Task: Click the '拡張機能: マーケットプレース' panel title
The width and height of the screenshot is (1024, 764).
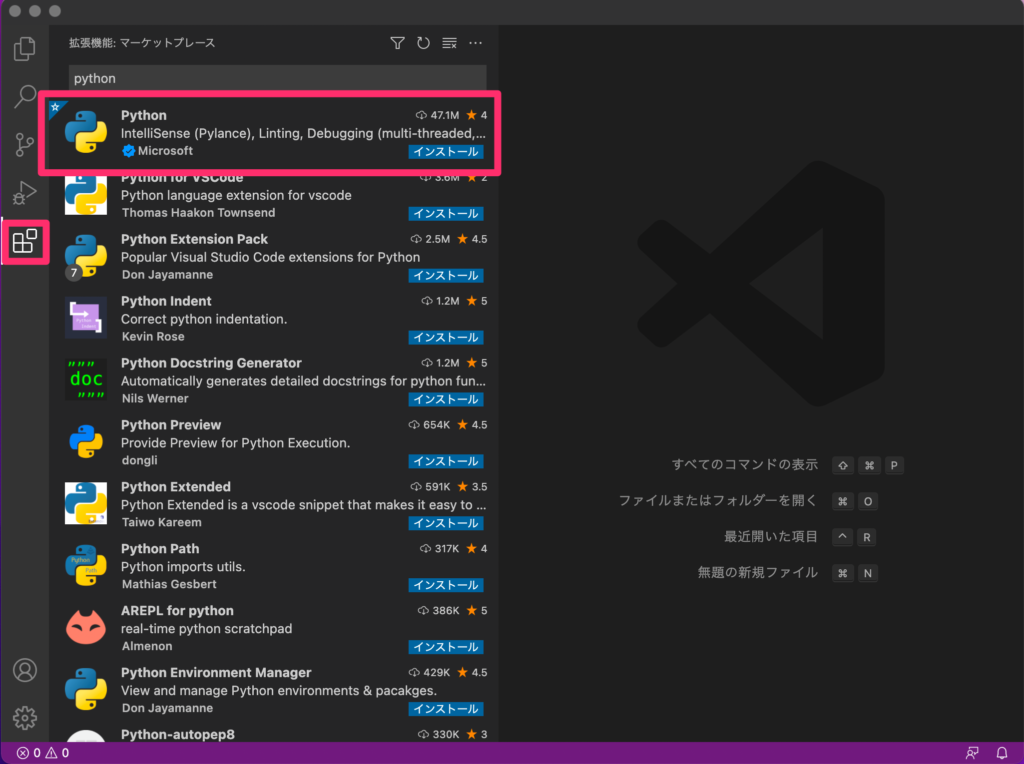Action: click(142, 43)
